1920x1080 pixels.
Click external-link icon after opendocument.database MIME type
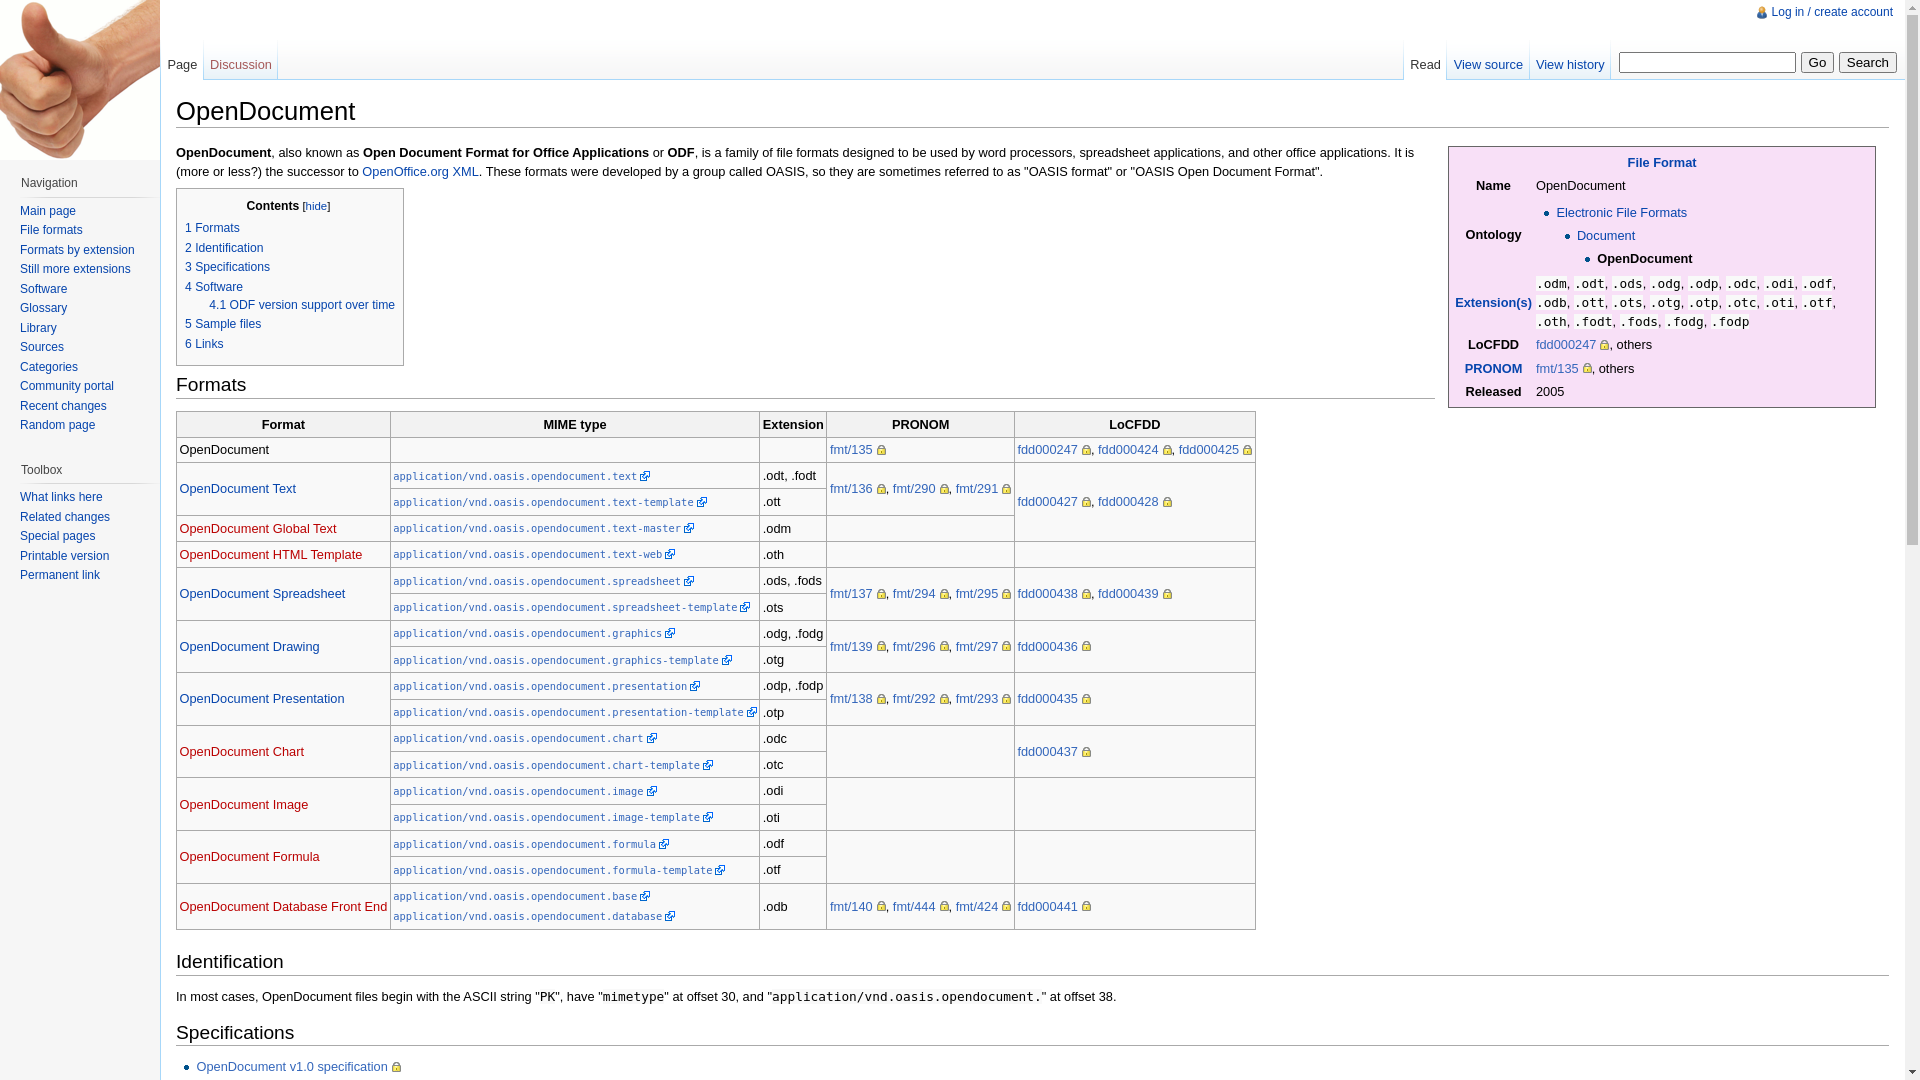[x=670, y=917]
